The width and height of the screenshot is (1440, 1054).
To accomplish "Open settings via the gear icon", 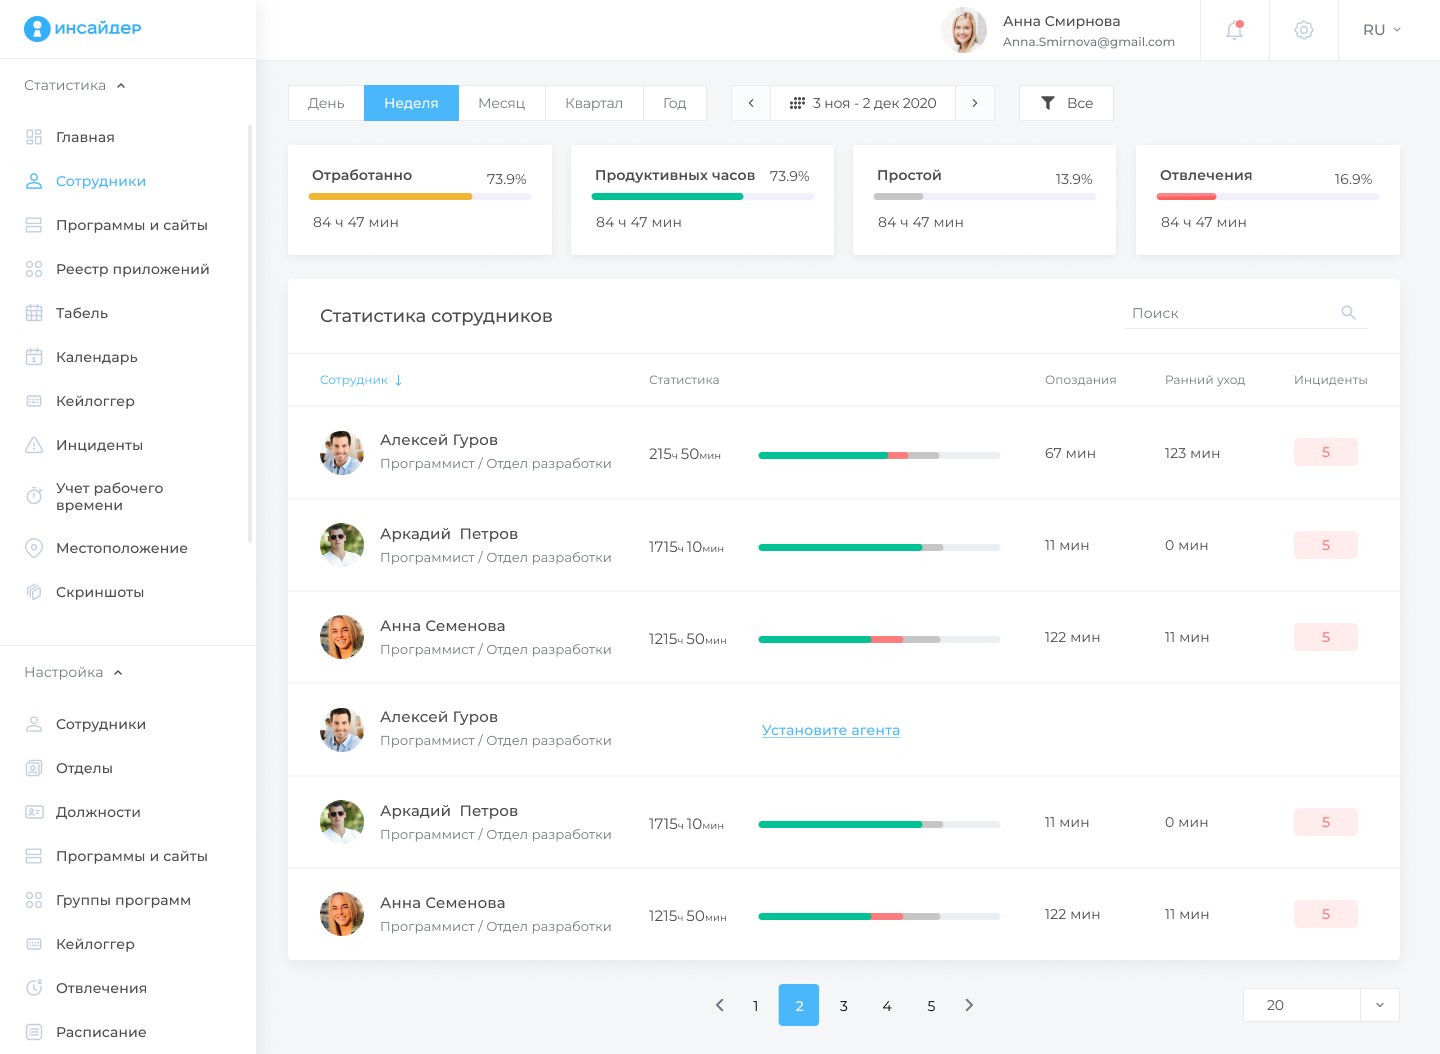I will point(1303,30).
